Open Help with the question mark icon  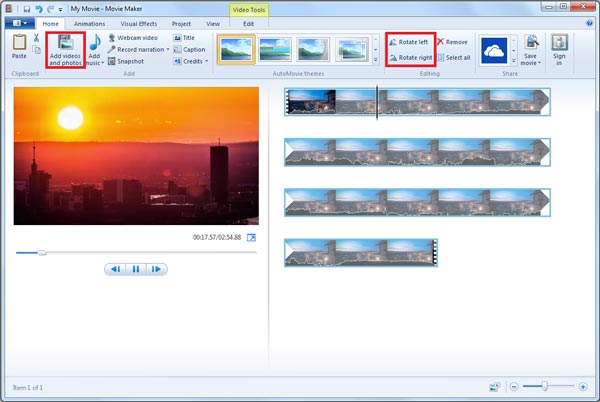click(589, 23)
